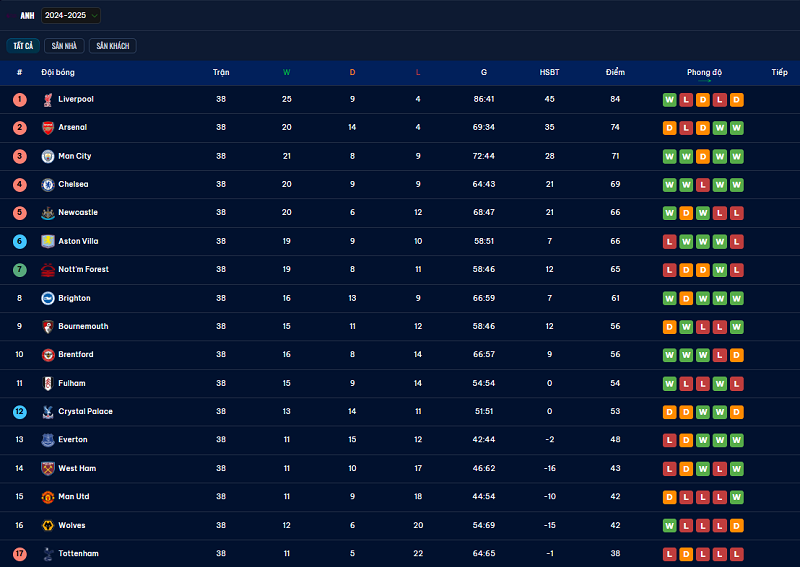The height and width of the screenshot is (567, 800).
Task: Click Wolves' last form result D
Action: click(737, 525)
